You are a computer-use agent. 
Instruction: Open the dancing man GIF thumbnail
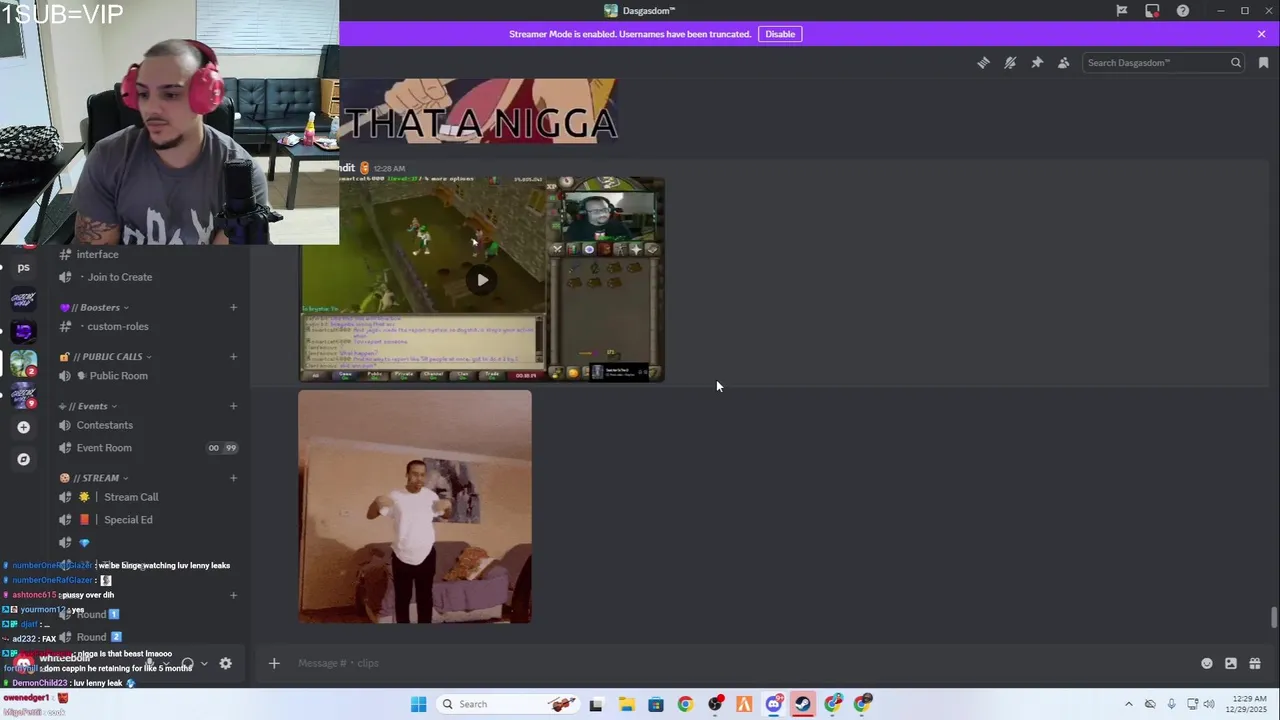415,507
